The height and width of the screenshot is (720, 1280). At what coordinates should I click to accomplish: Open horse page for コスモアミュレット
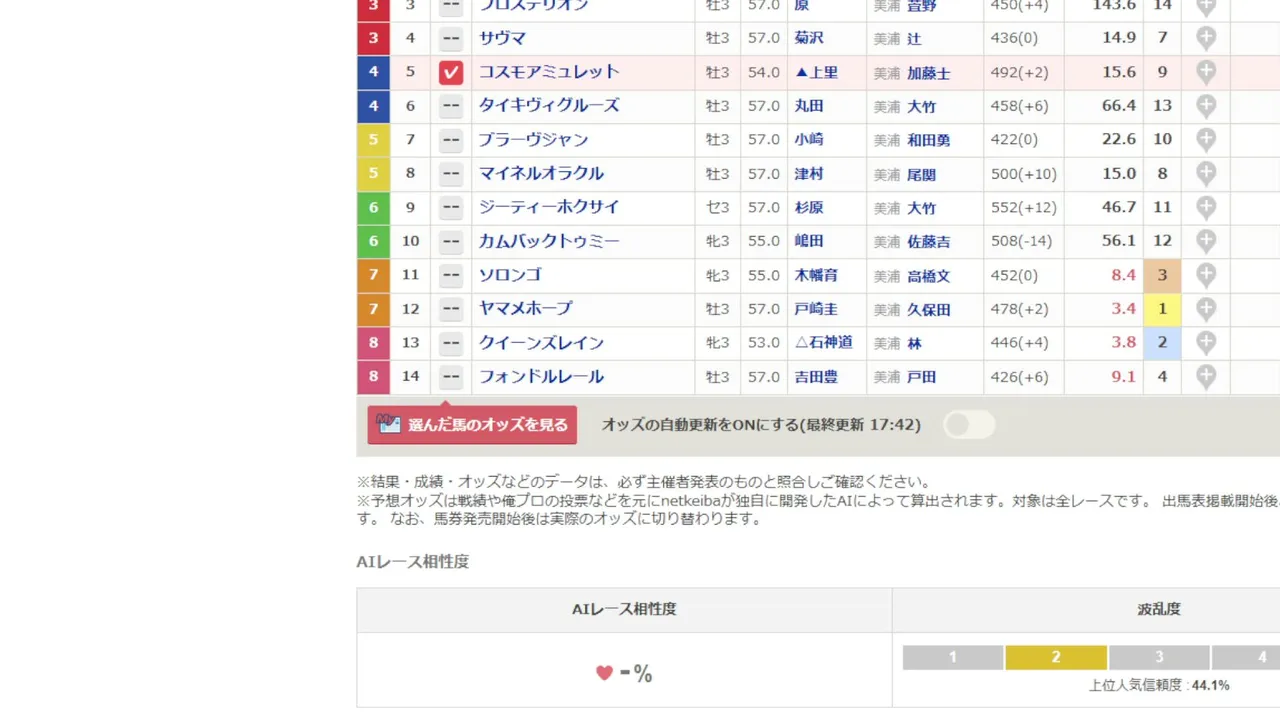[549, 72]
